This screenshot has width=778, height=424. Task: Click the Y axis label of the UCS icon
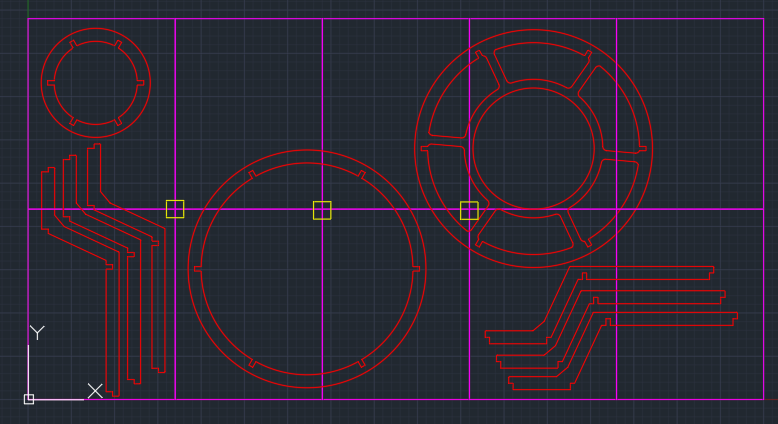pos(37,333)
